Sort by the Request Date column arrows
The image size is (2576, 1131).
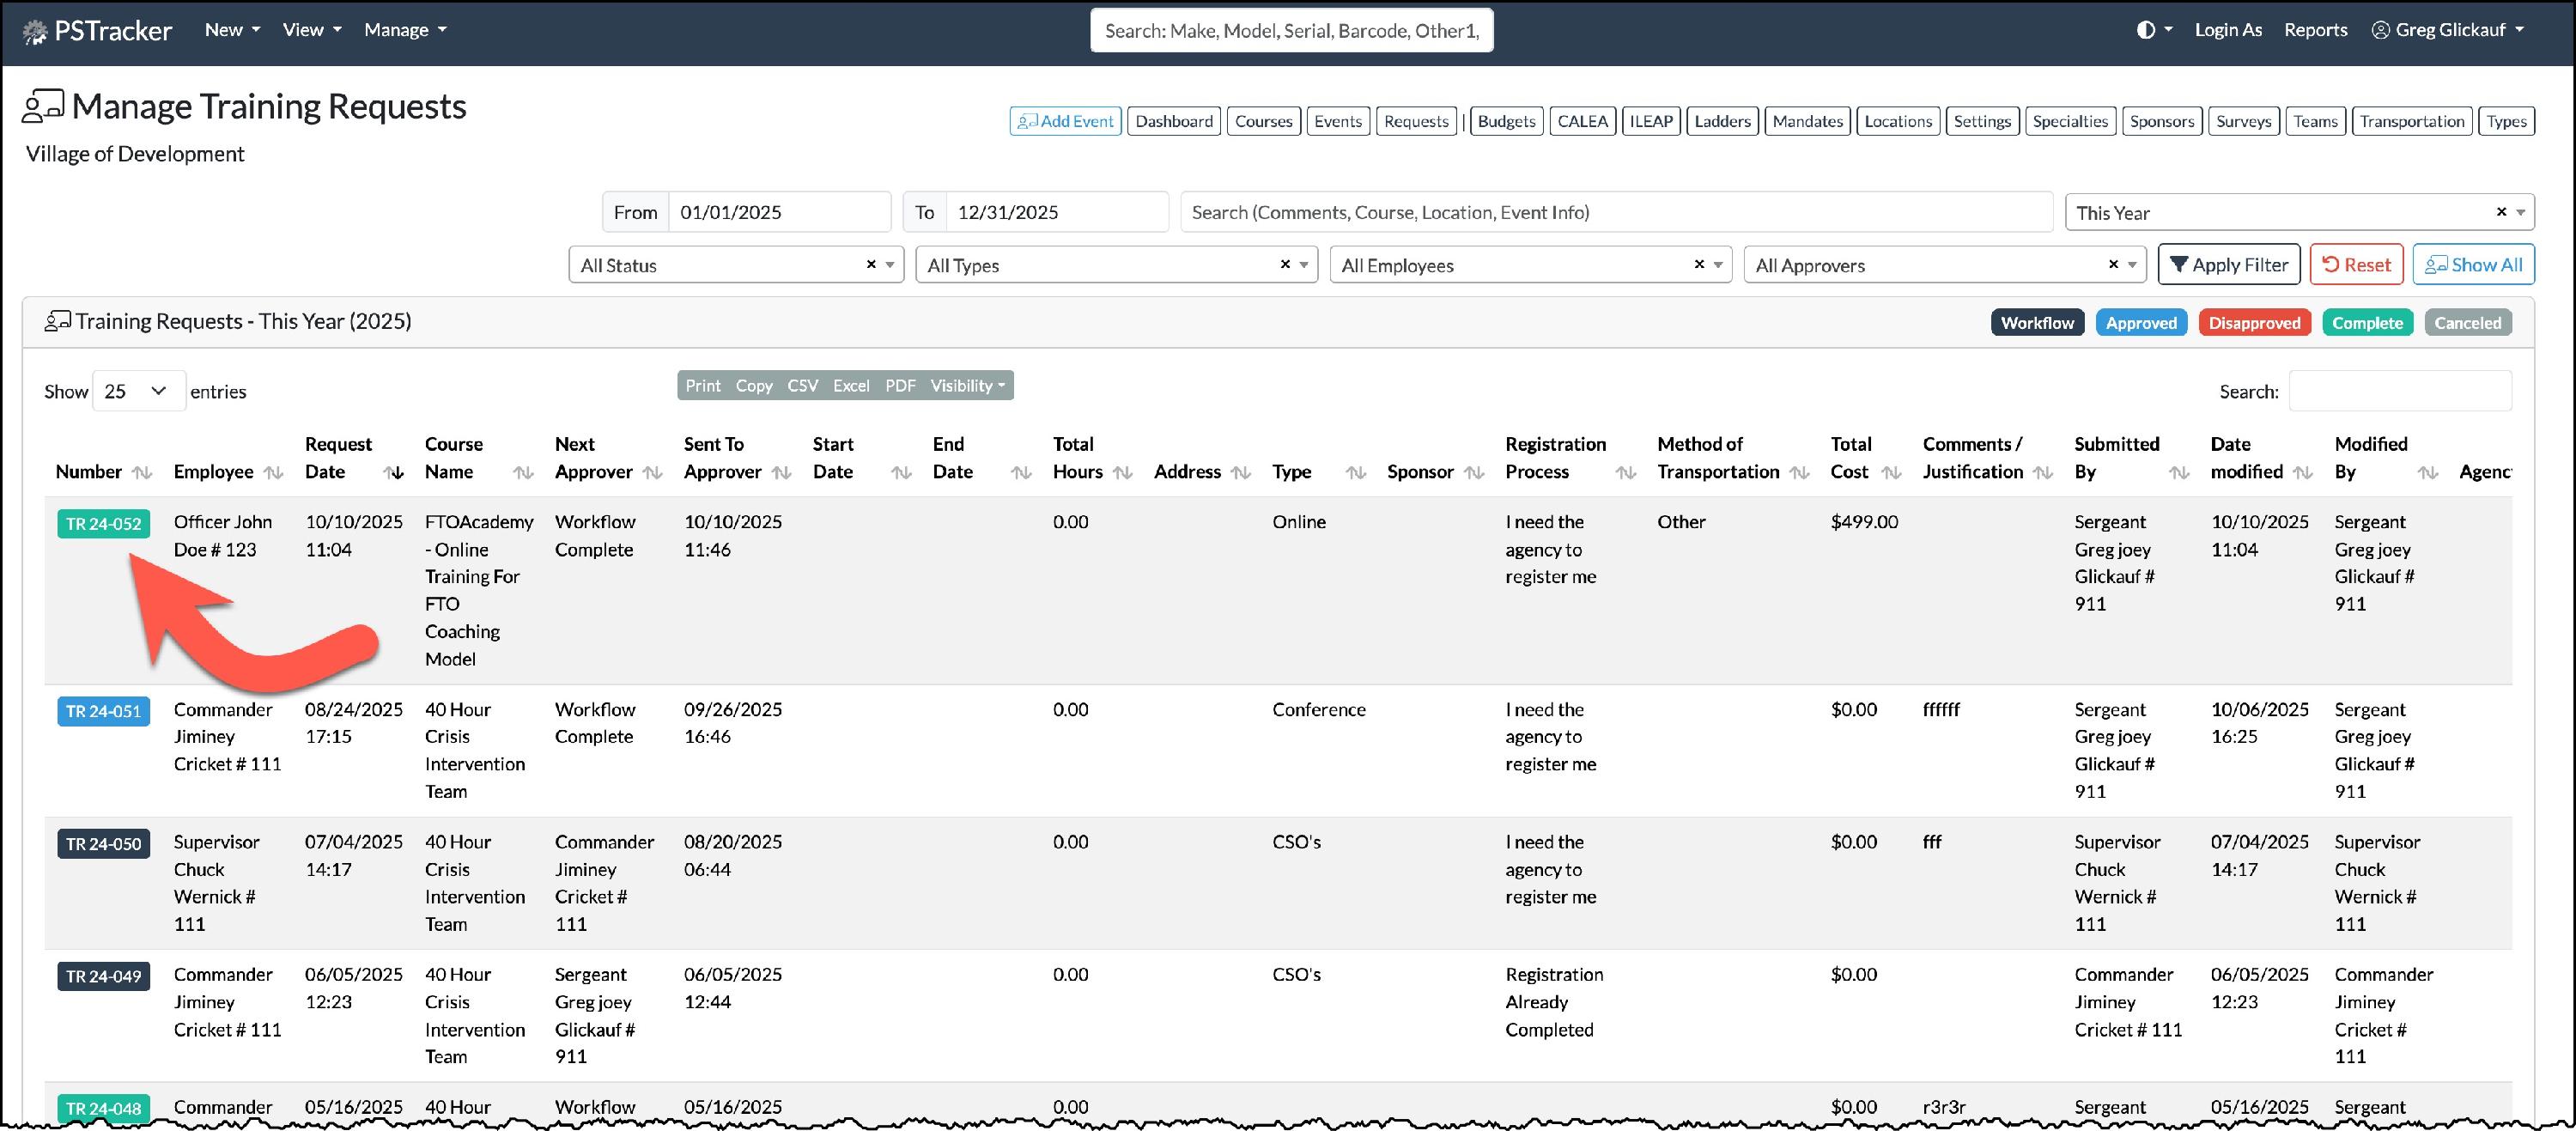pos(394,472)
